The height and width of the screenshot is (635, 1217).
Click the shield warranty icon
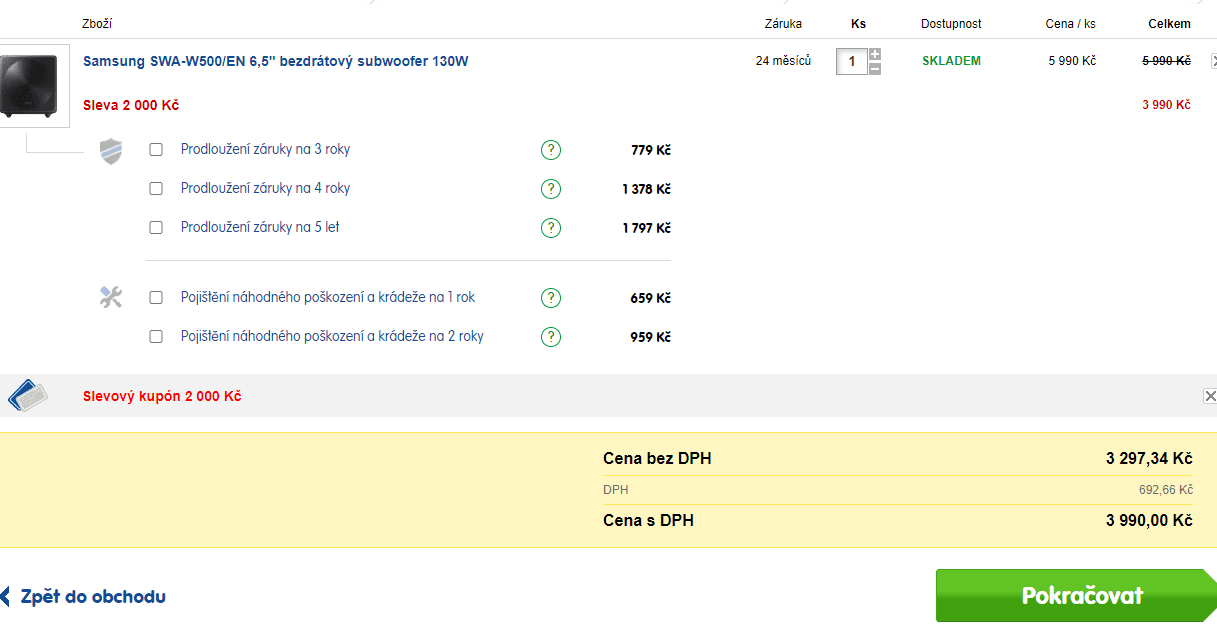111,152
